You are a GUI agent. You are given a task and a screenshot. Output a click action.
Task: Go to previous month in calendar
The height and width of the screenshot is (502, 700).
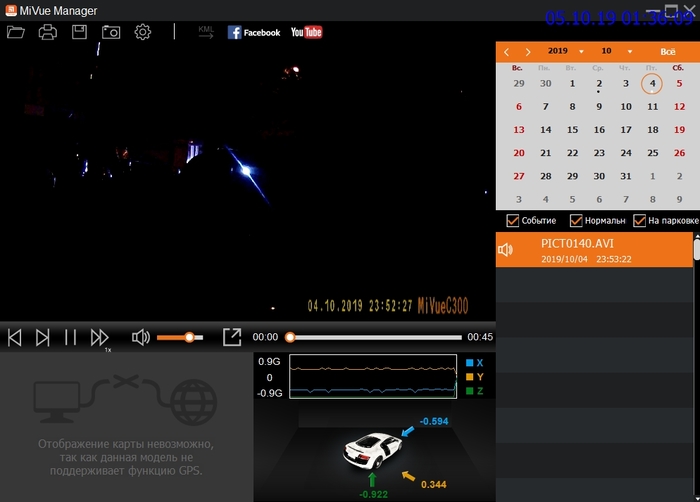click(x=507, y=51)
